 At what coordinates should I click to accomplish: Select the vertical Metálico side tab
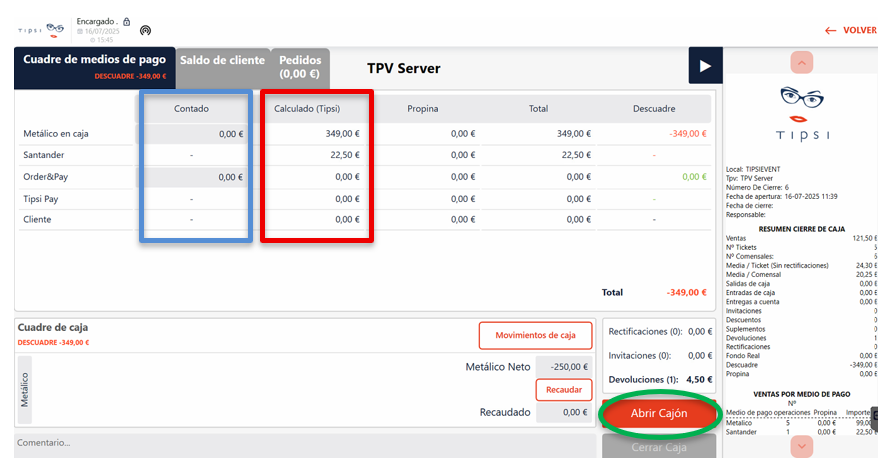(24, 390)
